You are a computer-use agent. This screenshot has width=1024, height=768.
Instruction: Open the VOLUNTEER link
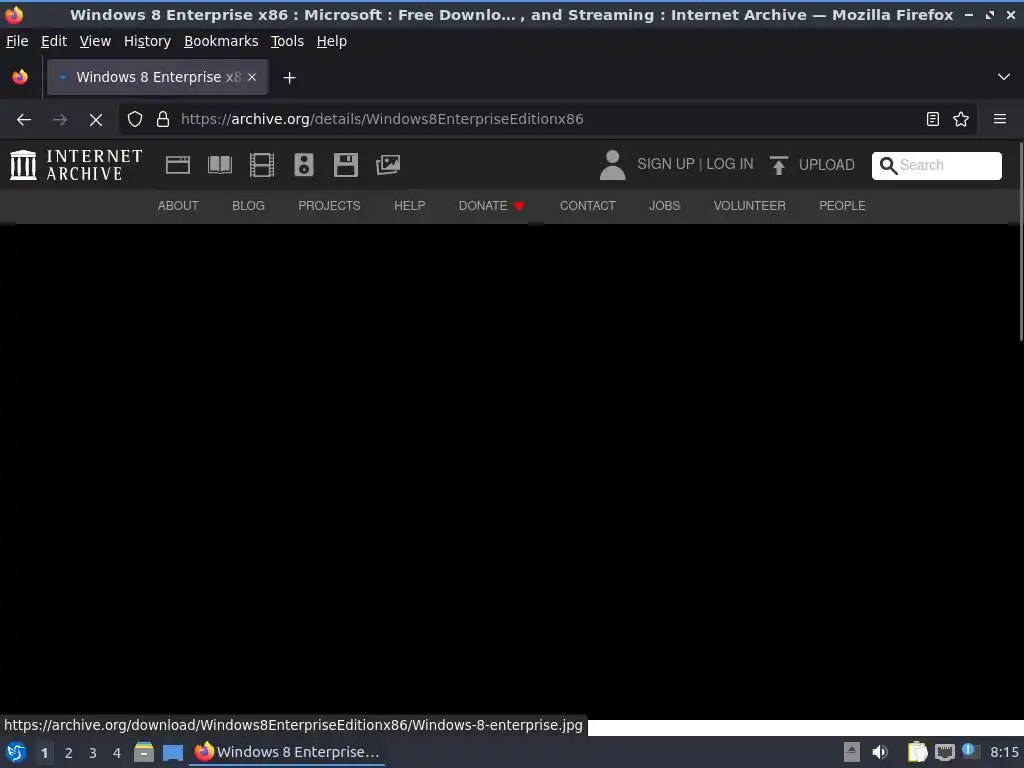point(749,206)
